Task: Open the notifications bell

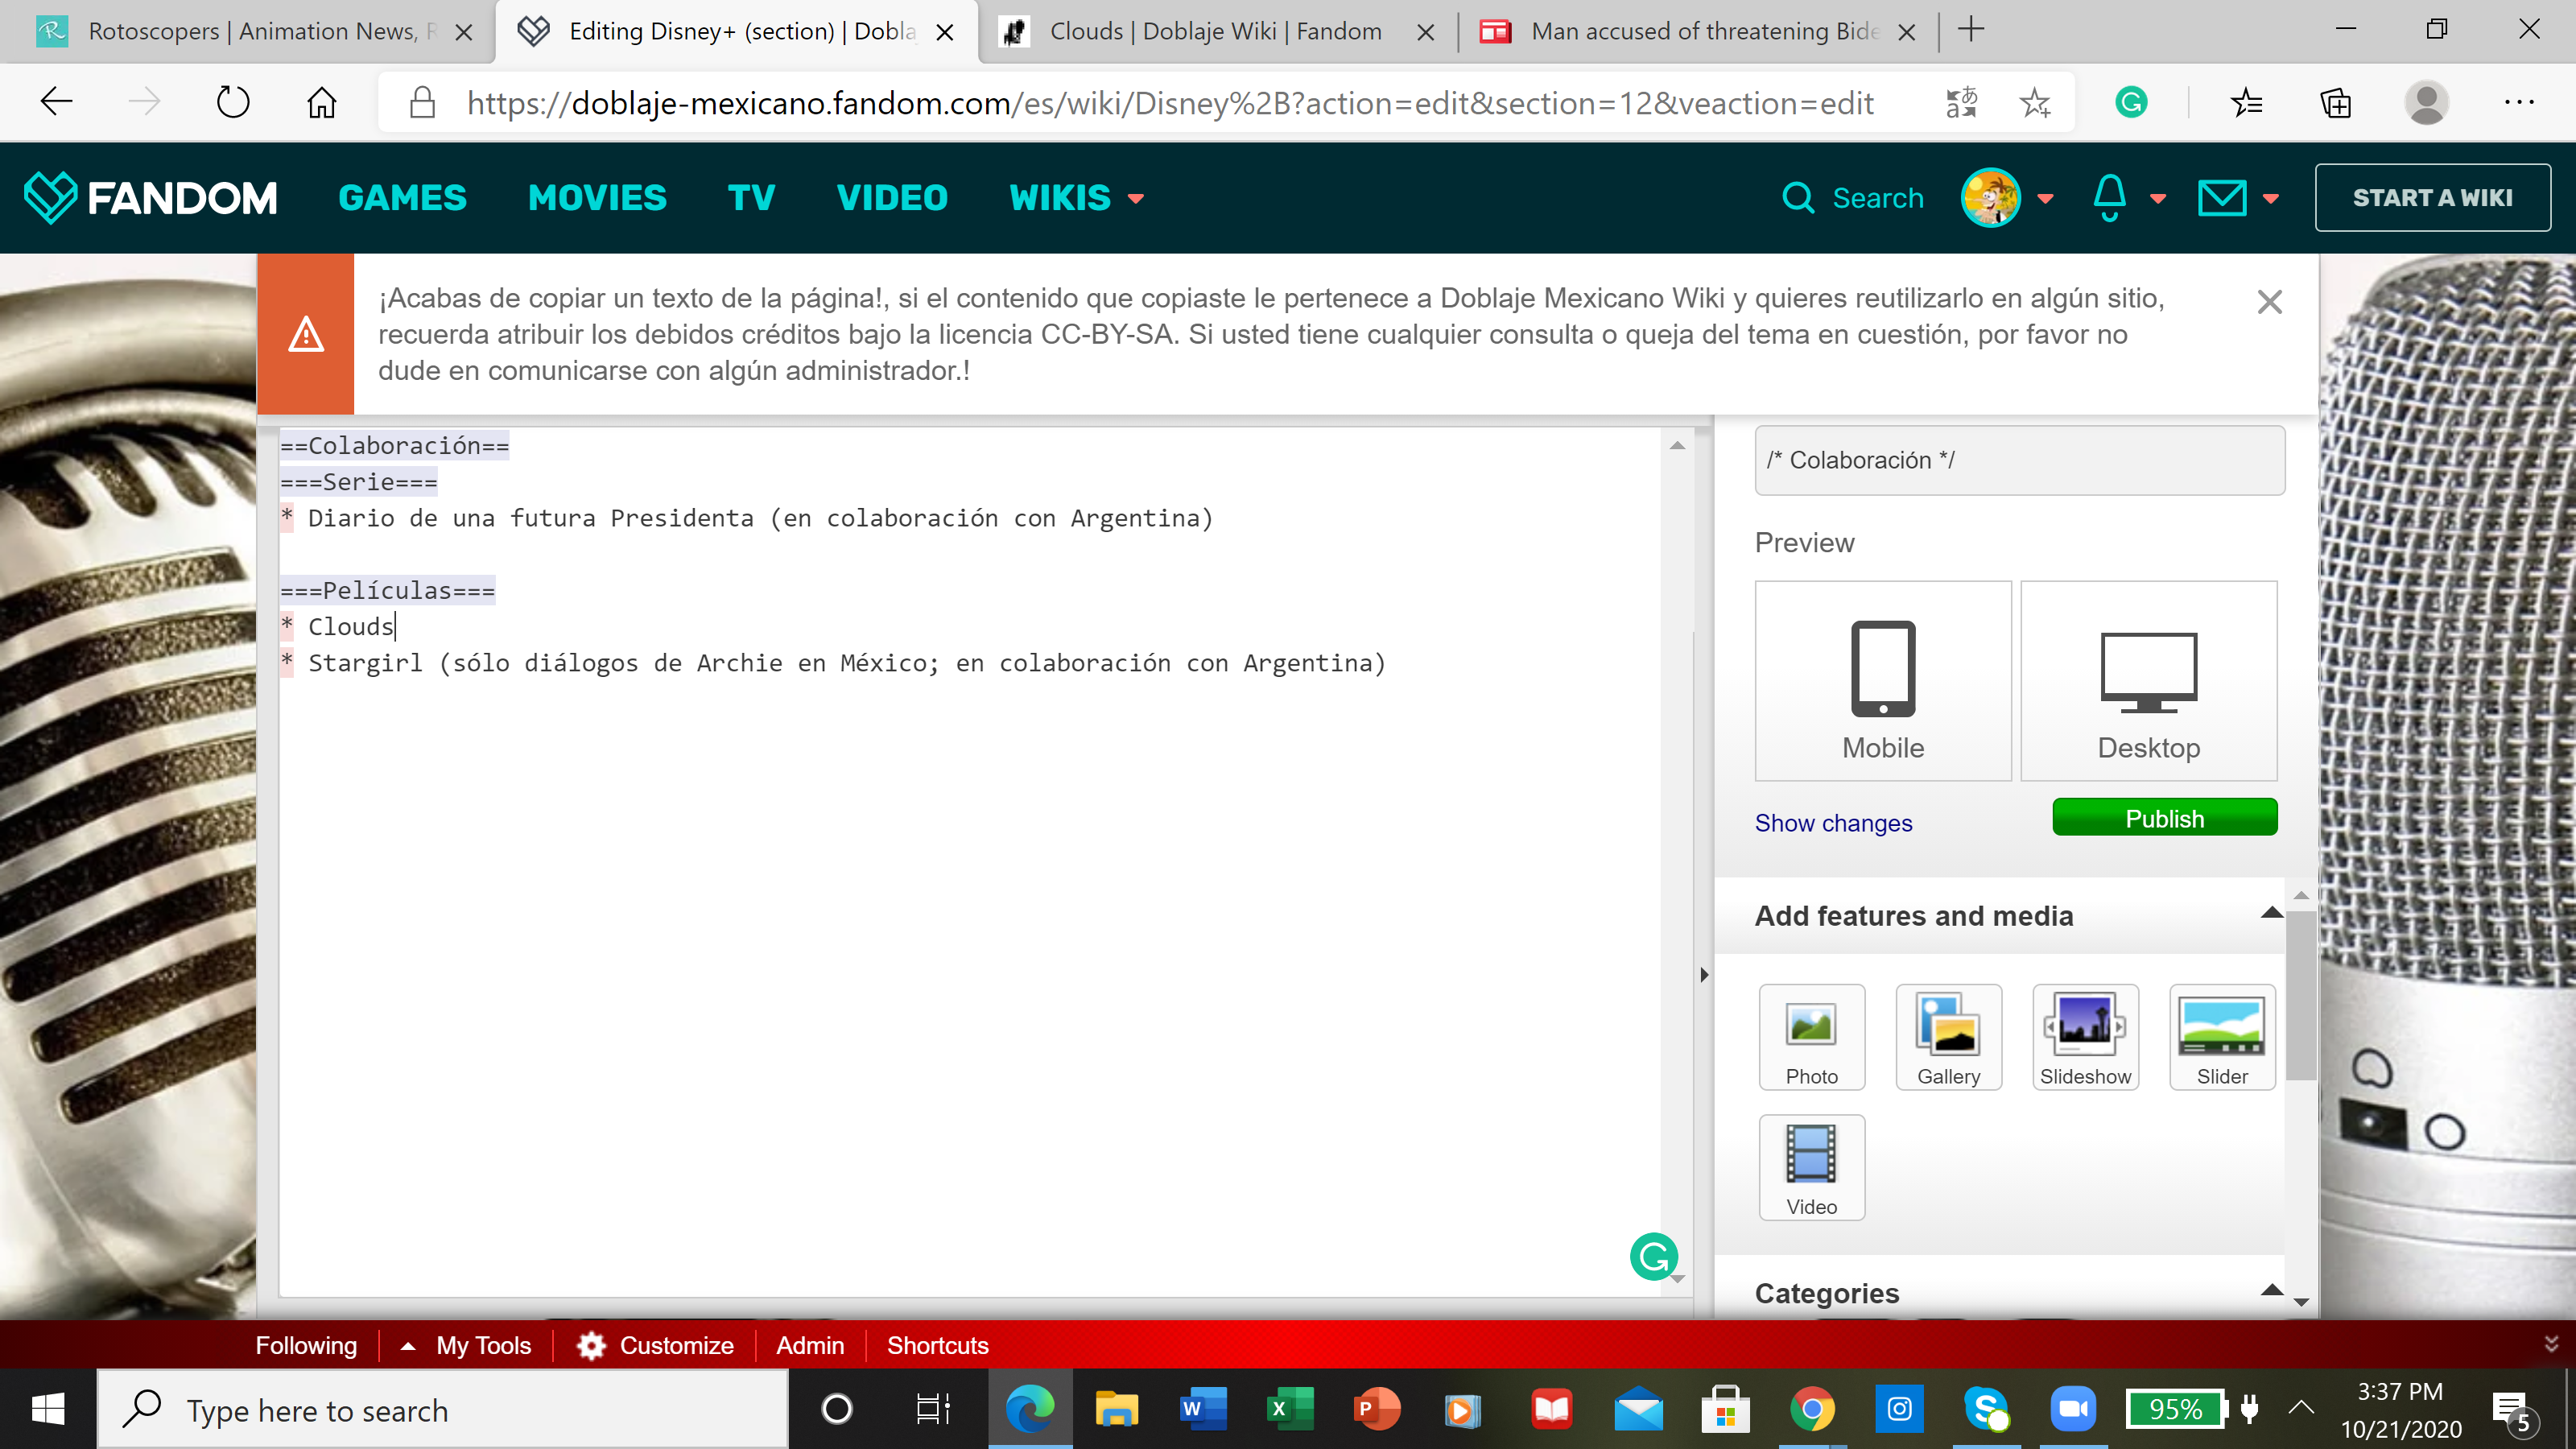Action: click(x=2109, y=198)
